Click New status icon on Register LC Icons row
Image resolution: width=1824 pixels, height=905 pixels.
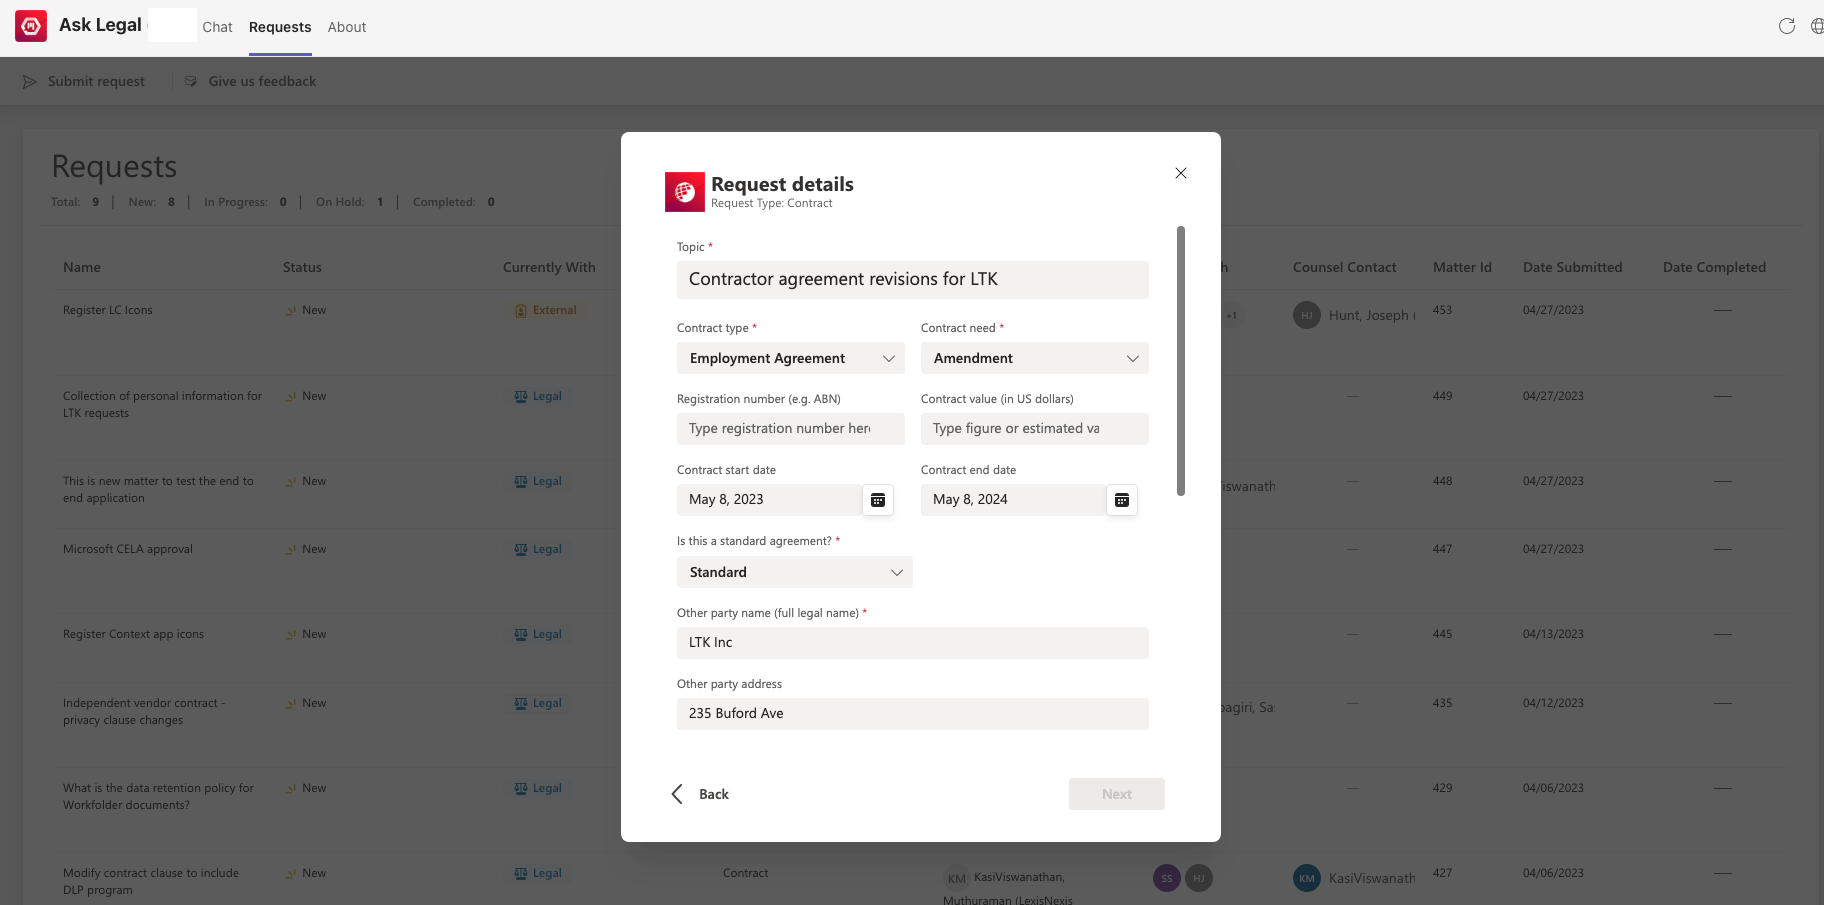point(291,310)
